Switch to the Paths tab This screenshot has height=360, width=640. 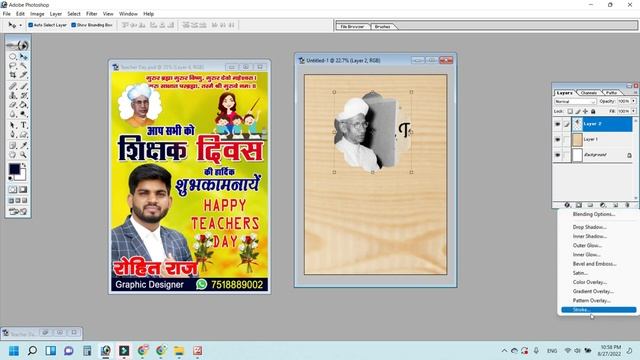[x=611, y=93]
